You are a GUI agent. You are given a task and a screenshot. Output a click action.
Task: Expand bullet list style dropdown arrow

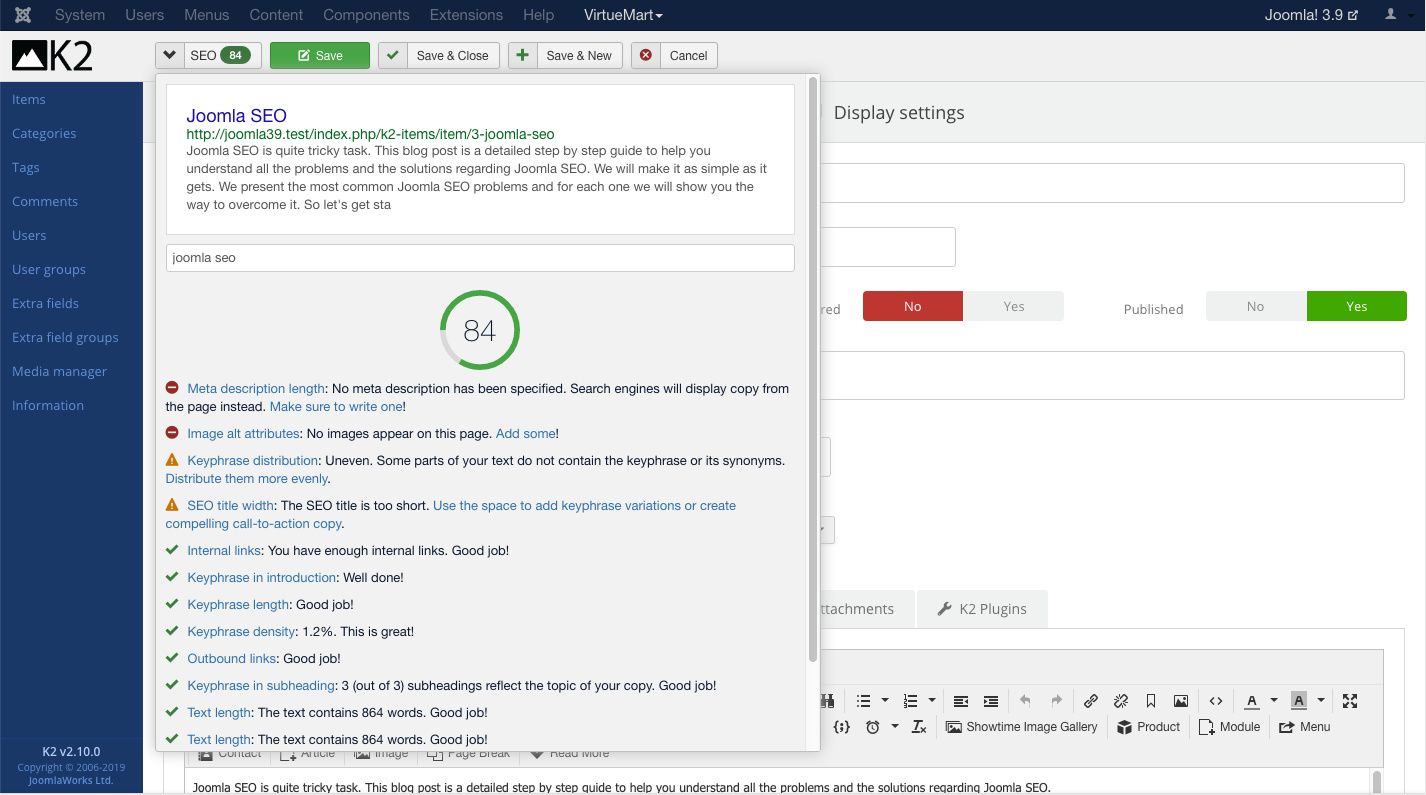pyautogui.click(x=885, y=701)
